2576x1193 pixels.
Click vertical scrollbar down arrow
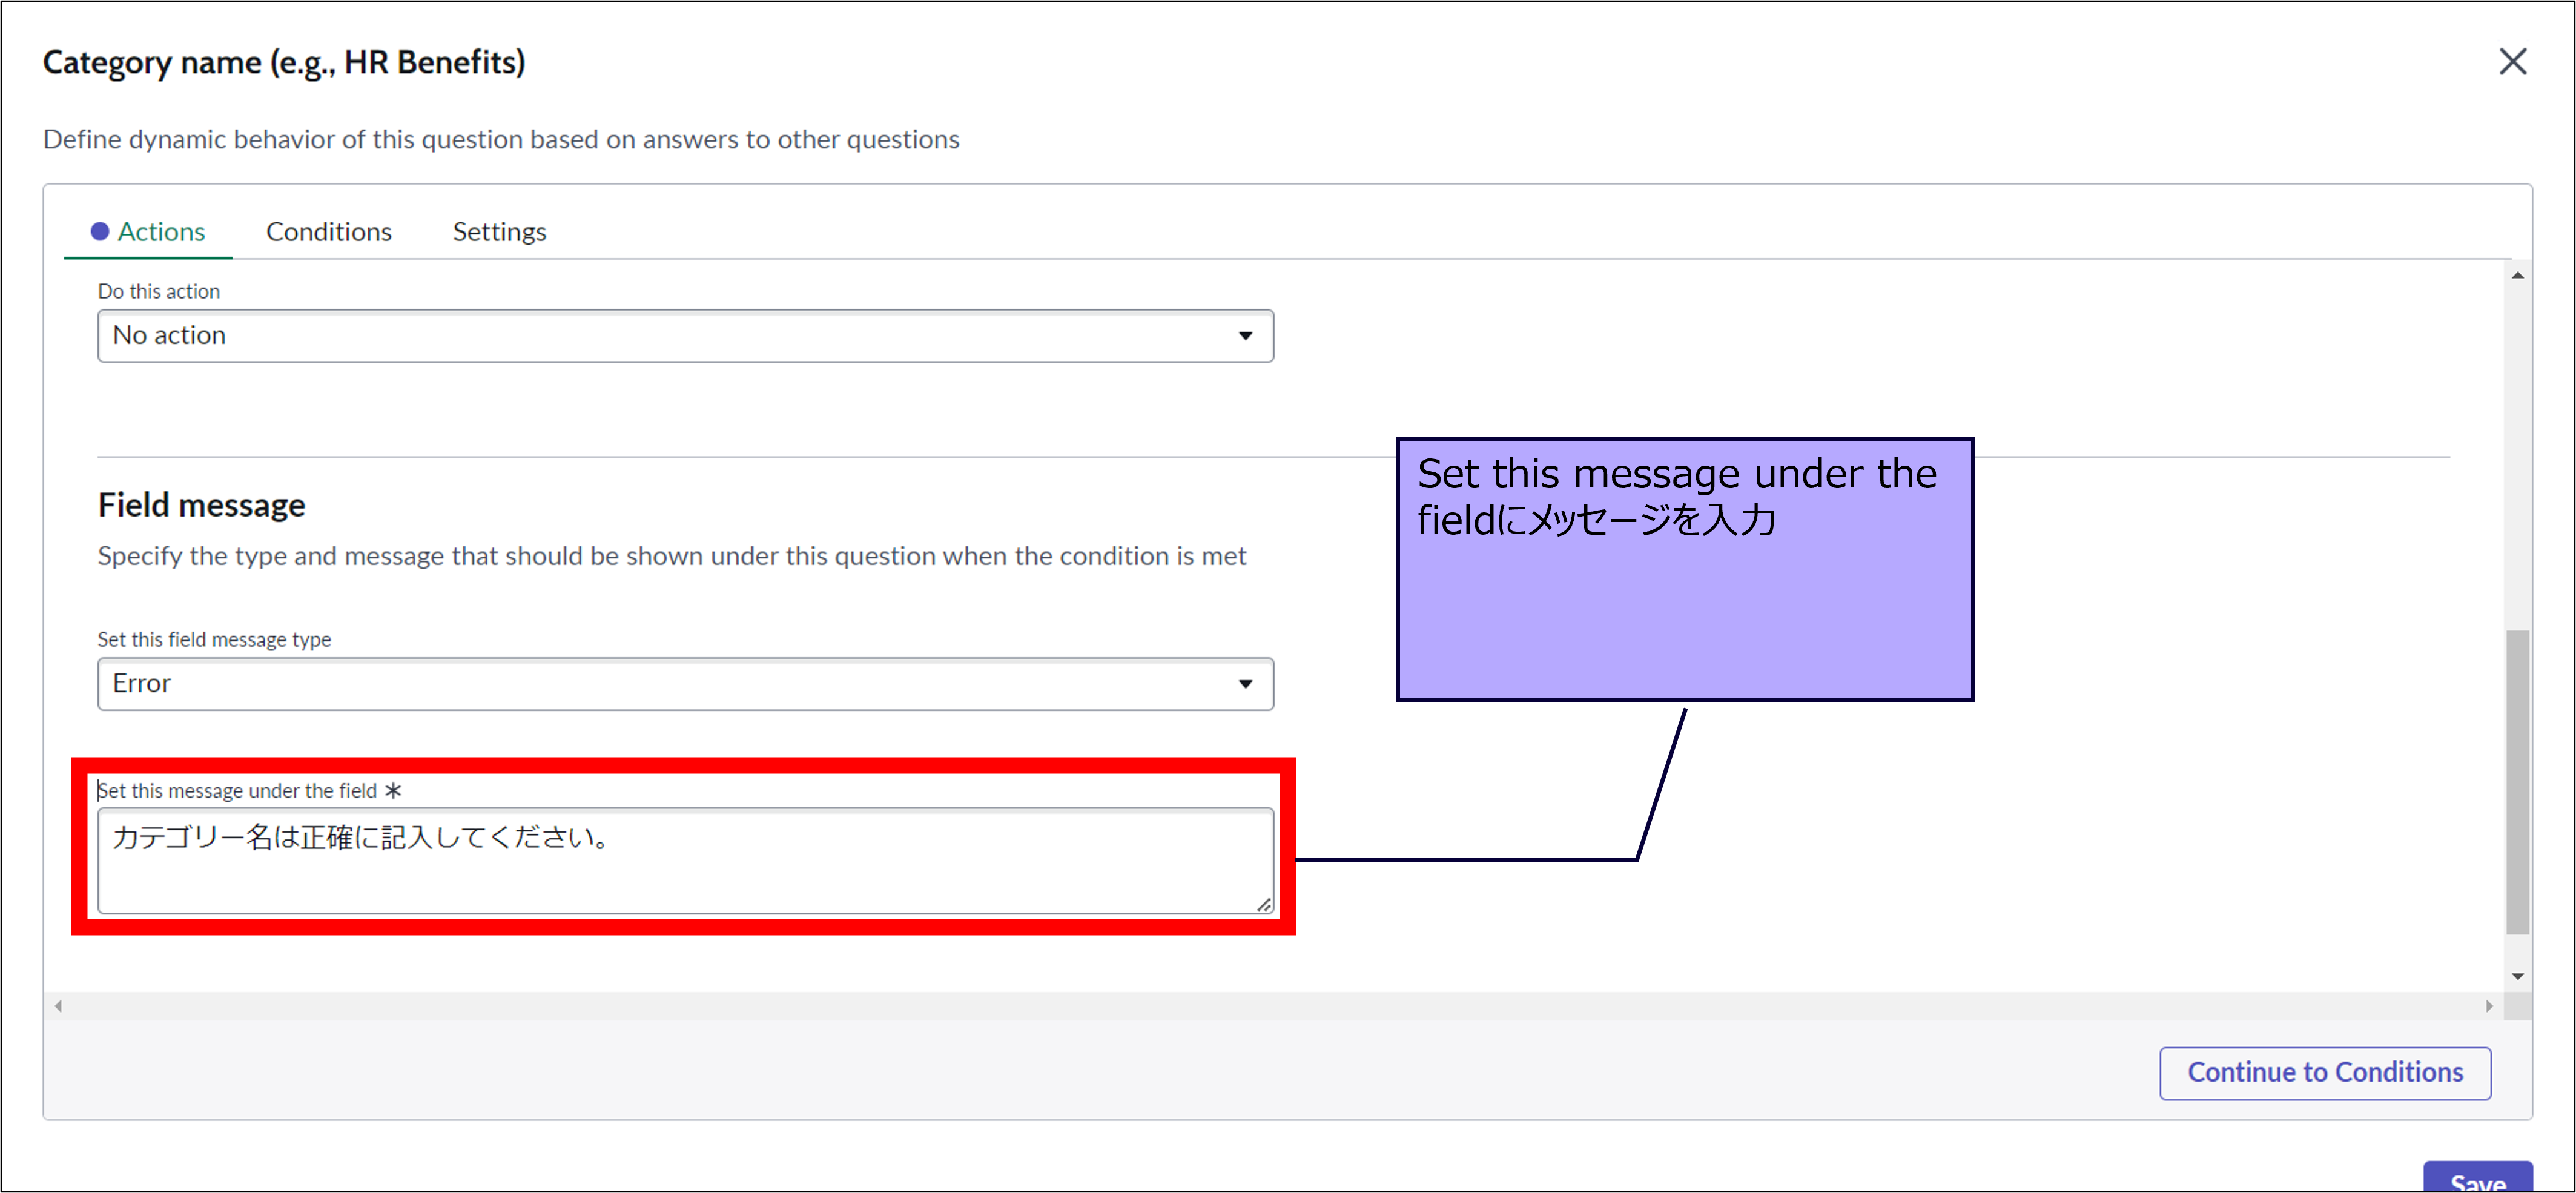tap(2517, 976)
